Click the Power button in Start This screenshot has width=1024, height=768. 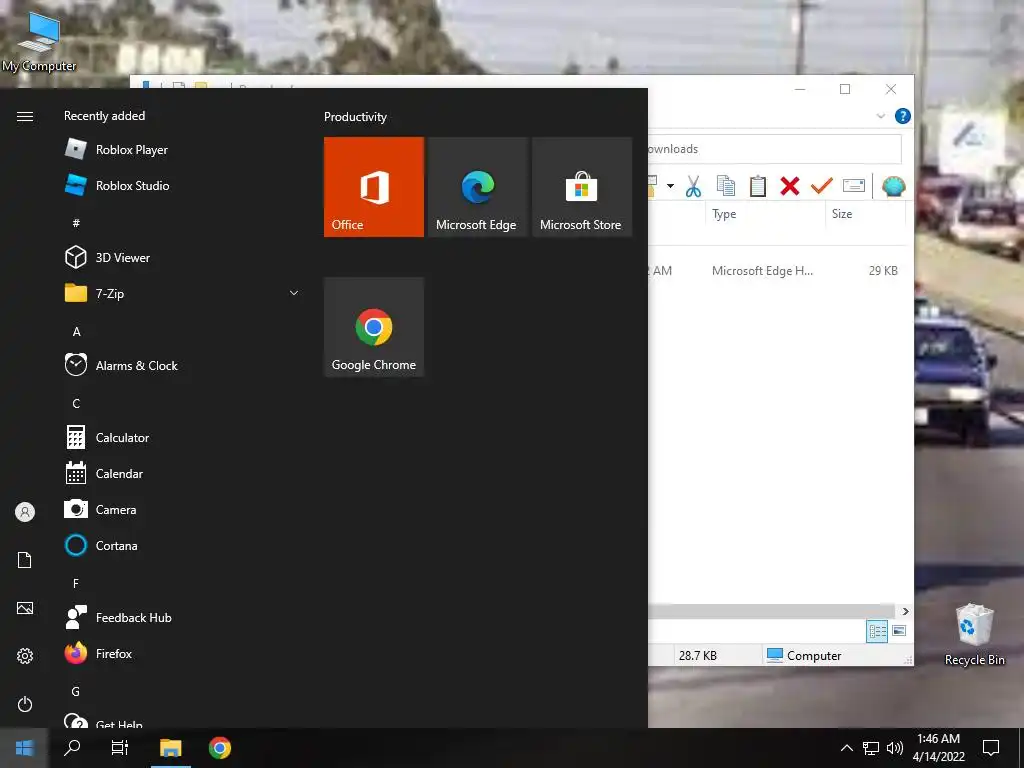coord(25,704)
